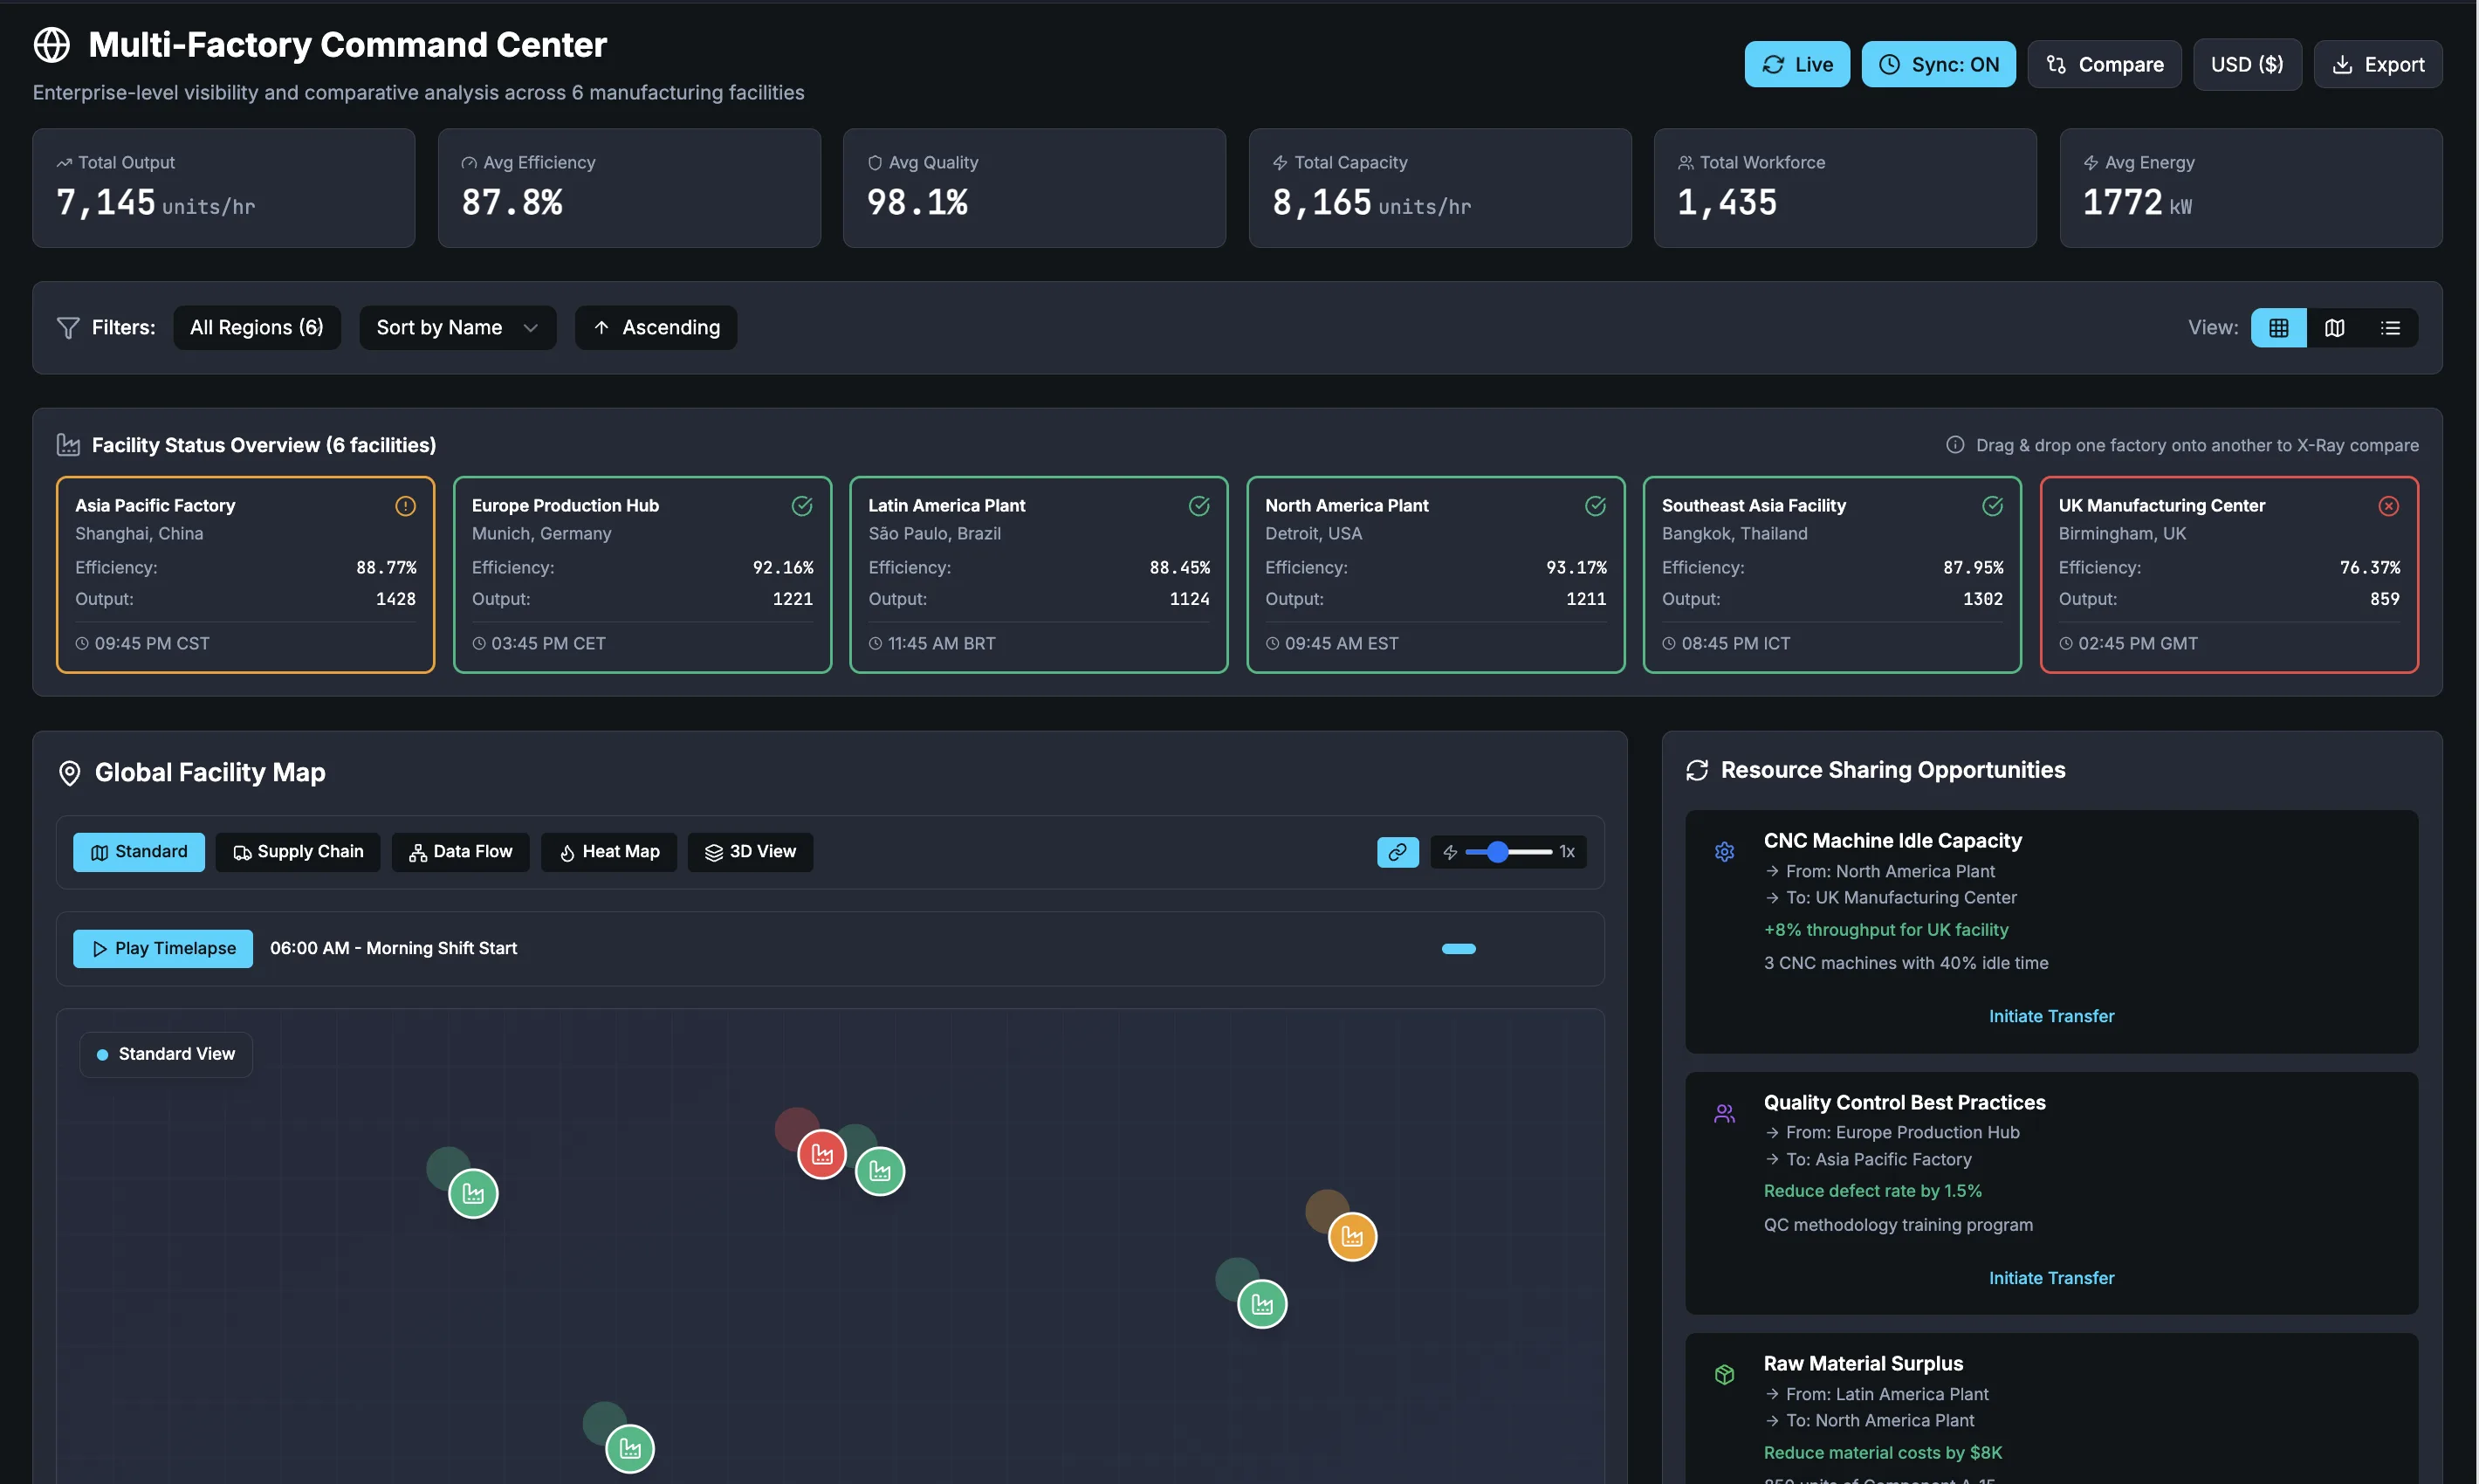Click the filter funnel icon
2479x1484 pixels.
tap(68, 328)
